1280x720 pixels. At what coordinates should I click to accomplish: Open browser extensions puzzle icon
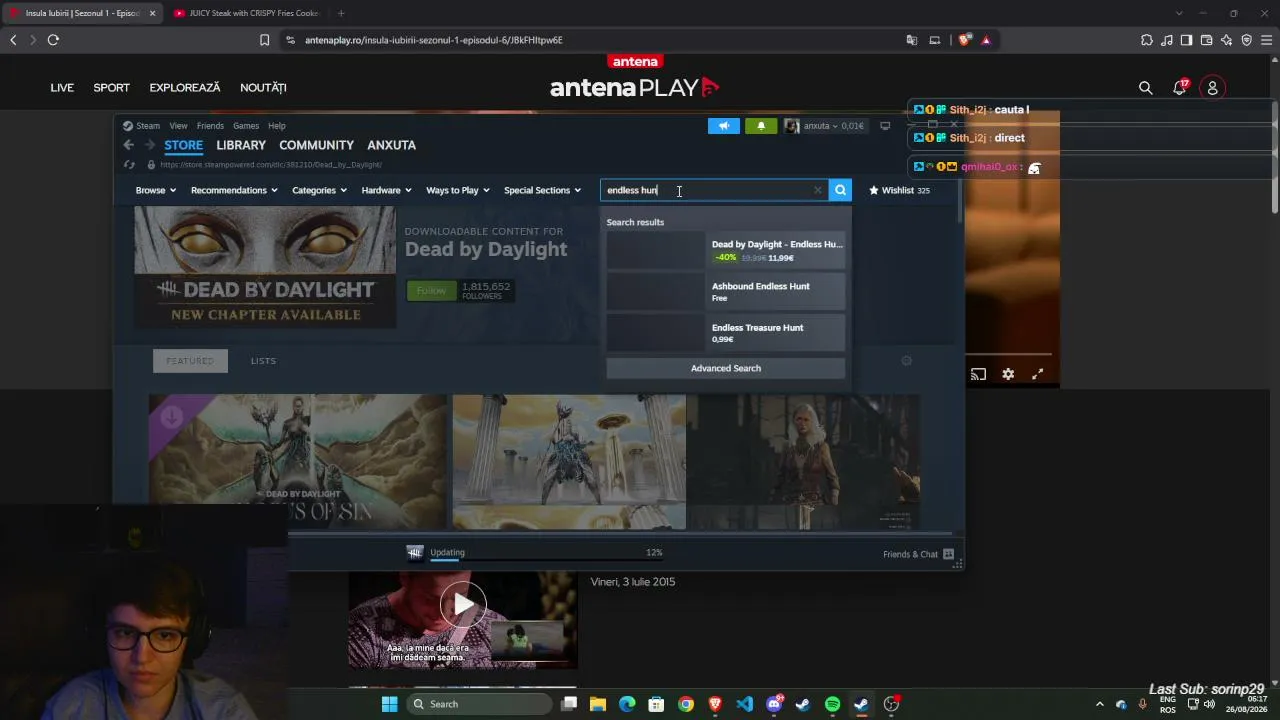[x=1146, y=40]
